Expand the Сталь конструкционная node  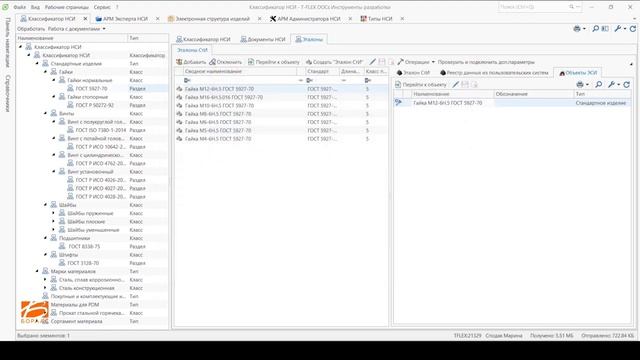coord(45,288)
